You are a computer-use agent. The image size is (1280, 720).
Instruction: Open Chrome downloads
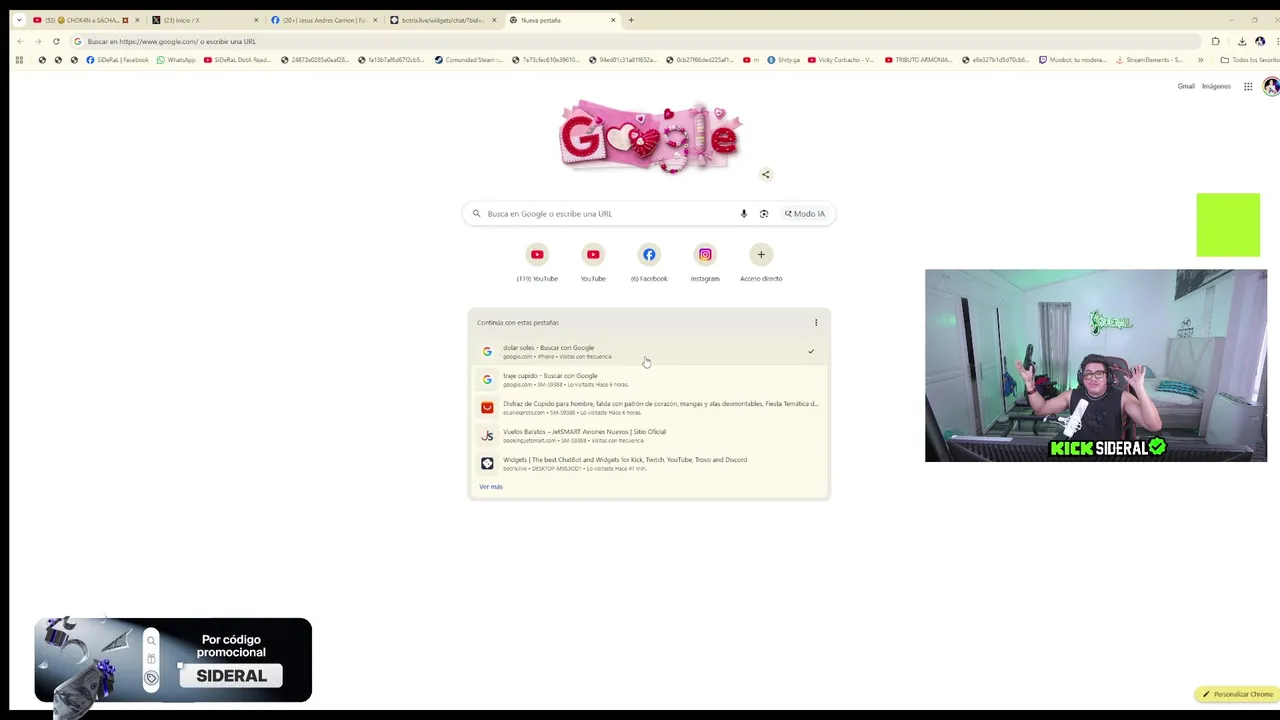coord(1242,41)
